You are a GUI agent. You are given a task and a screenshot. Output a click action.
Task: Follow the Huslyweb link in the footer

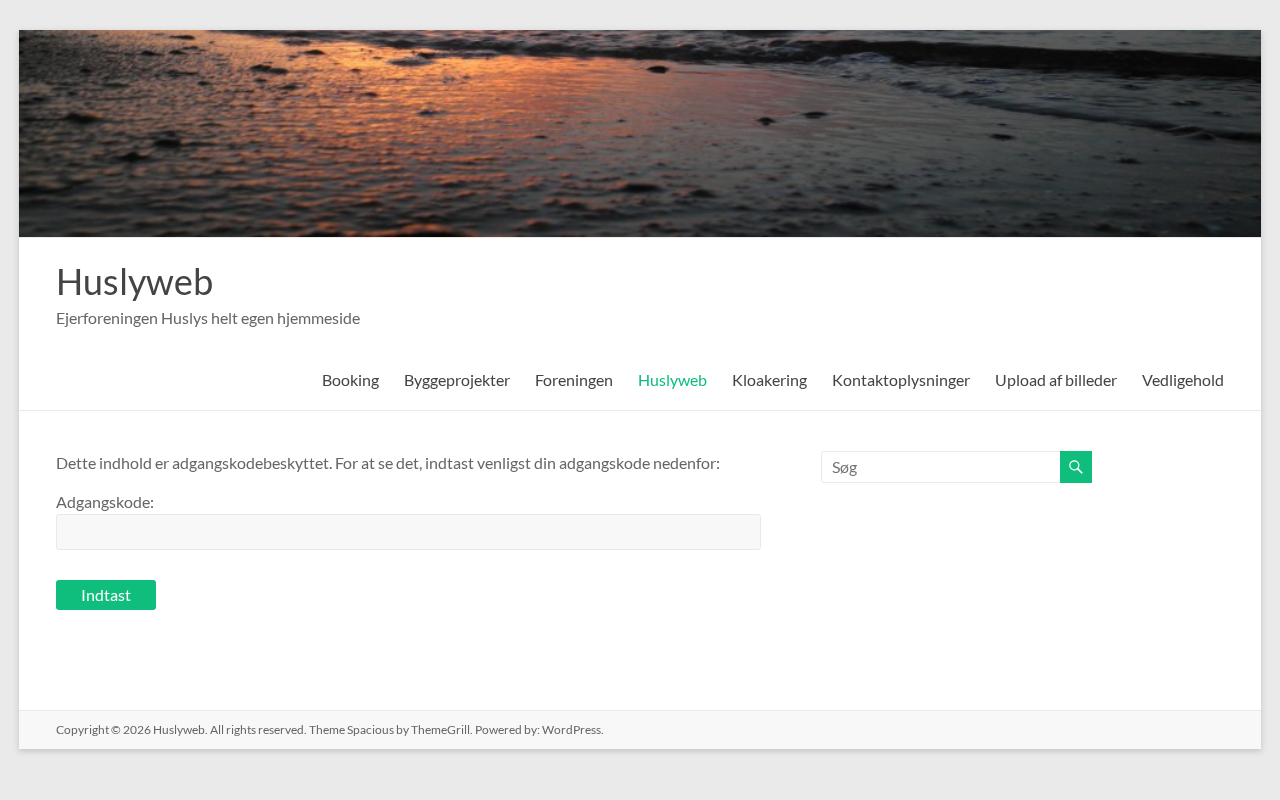pos(179,730)
